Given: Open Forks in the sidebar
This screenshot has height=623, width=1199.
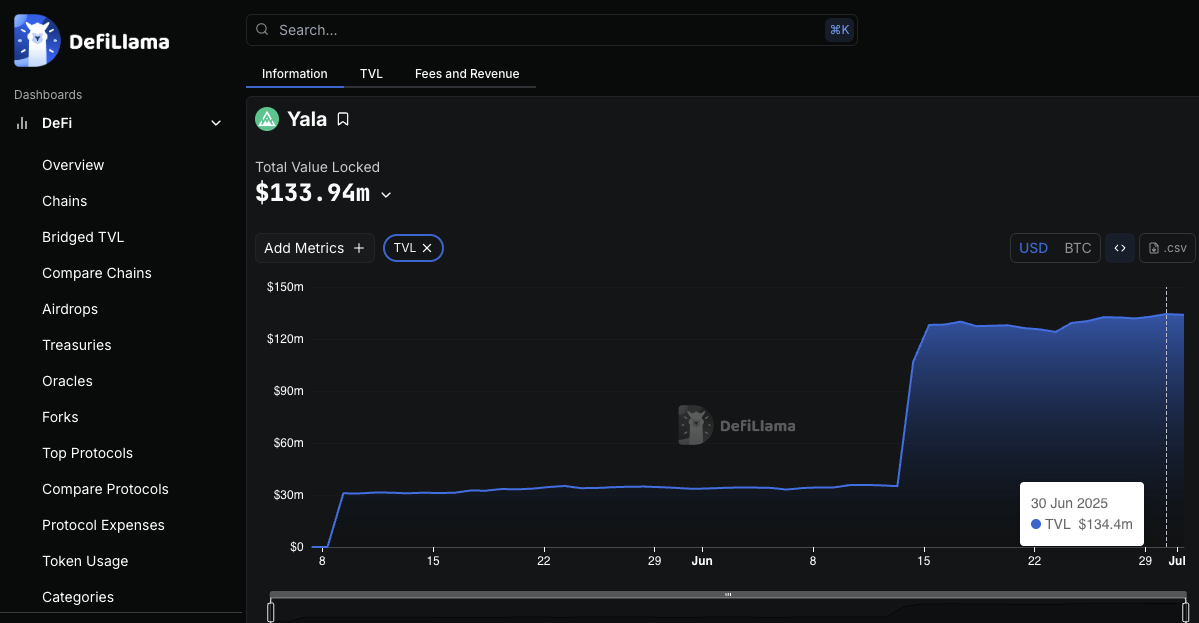Looking at the screenshot, I should tap(60, 417).
